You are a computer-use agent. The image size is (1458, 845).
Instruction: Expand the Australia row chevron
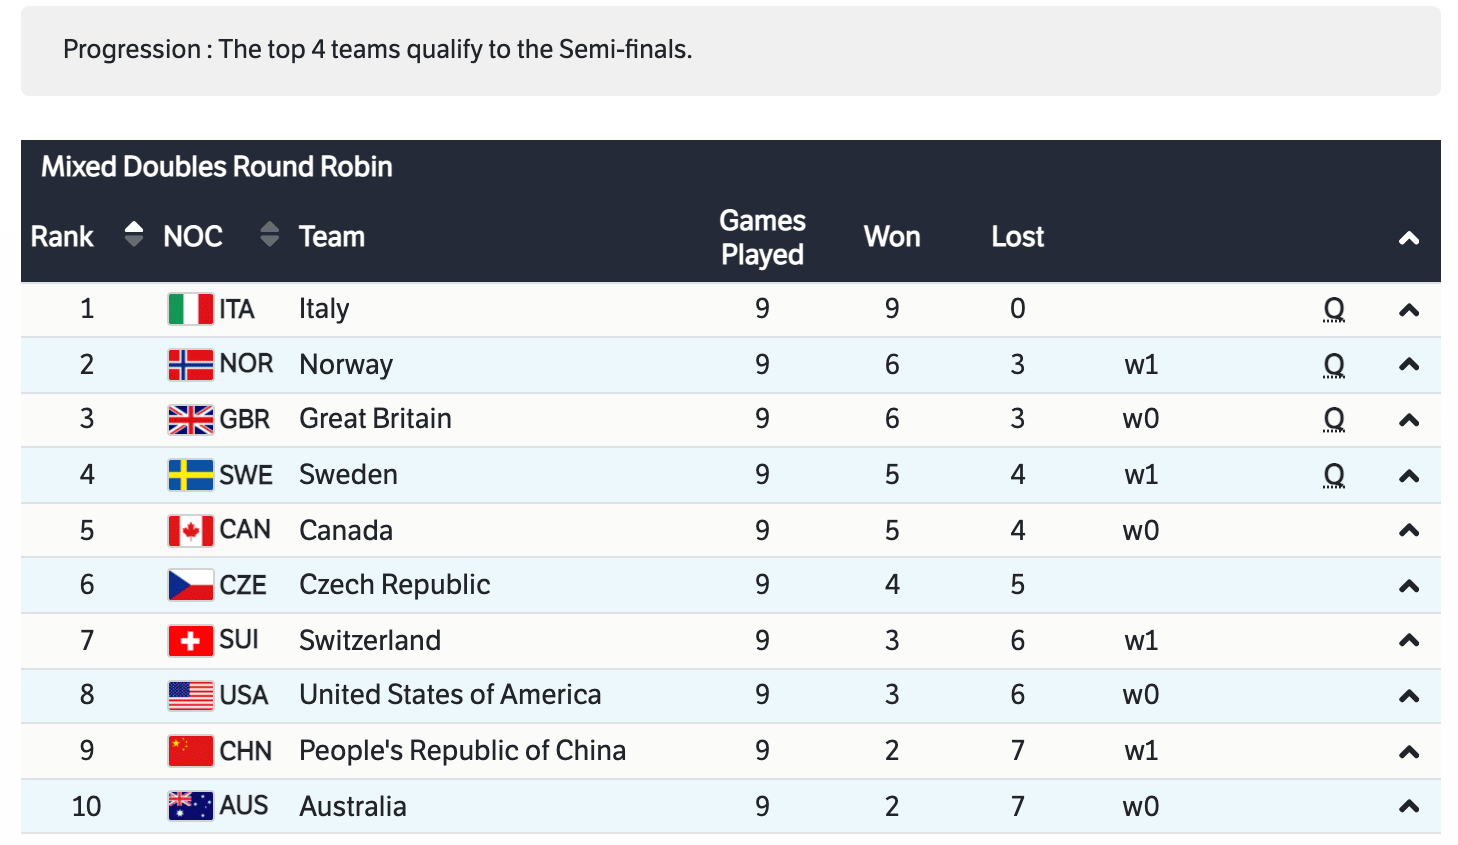click(1408, 806)
